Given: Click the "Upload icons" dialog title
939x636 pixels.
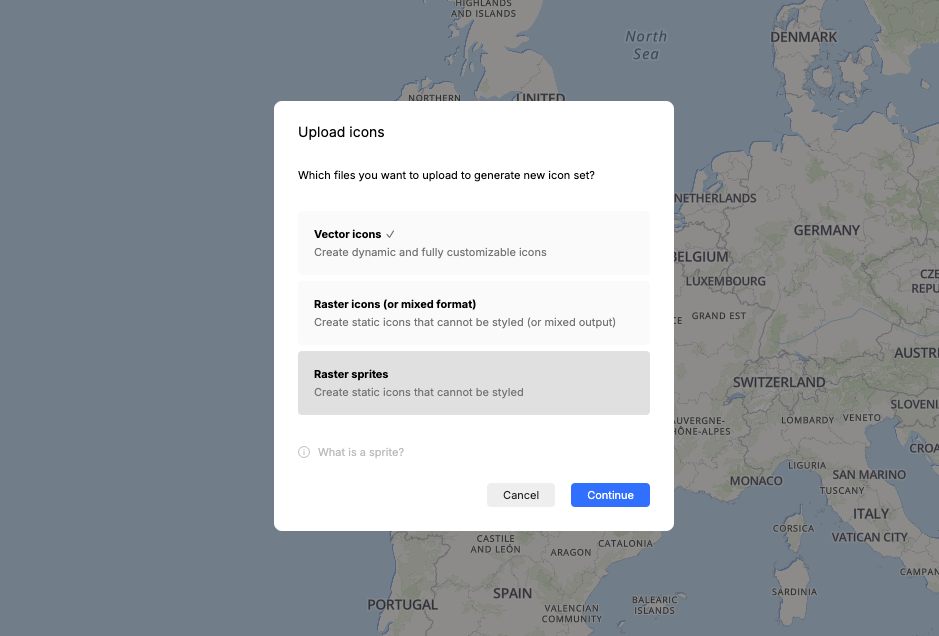Looking at the screenshot, I should [341, 132].
